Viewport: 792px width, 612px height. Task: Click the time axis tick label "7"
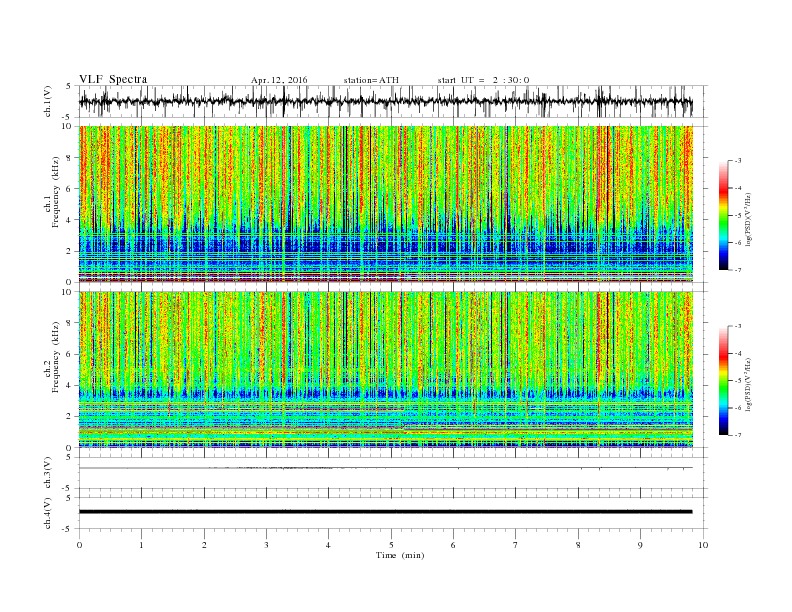pos(516,545)
